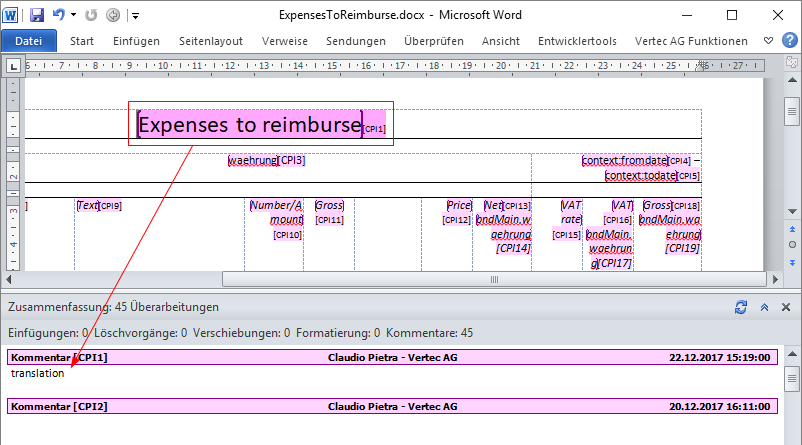Click the Undo arrow icon
This screenshot has height=445, width=802.
click(x=59, y=16)
